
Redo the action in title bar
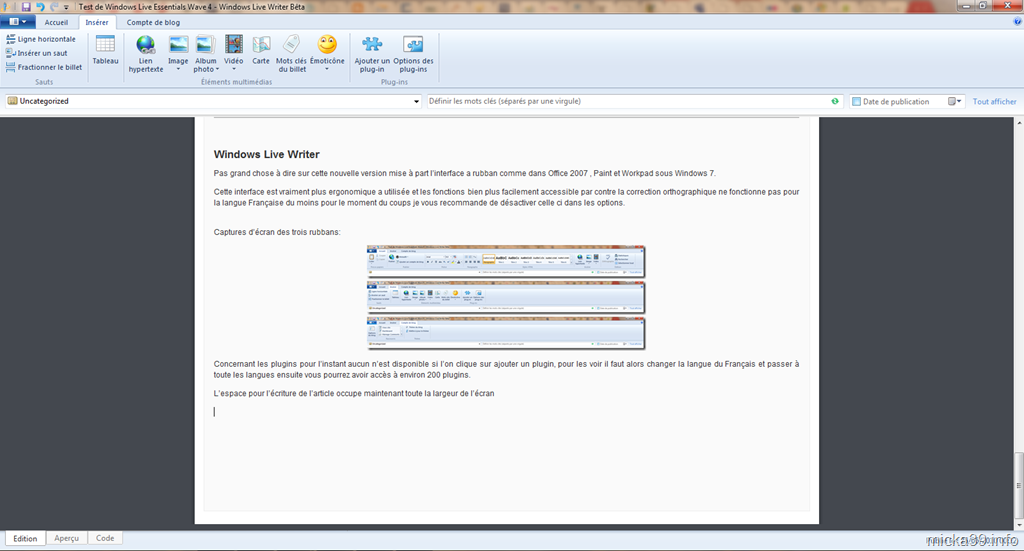tap(54, 7)
